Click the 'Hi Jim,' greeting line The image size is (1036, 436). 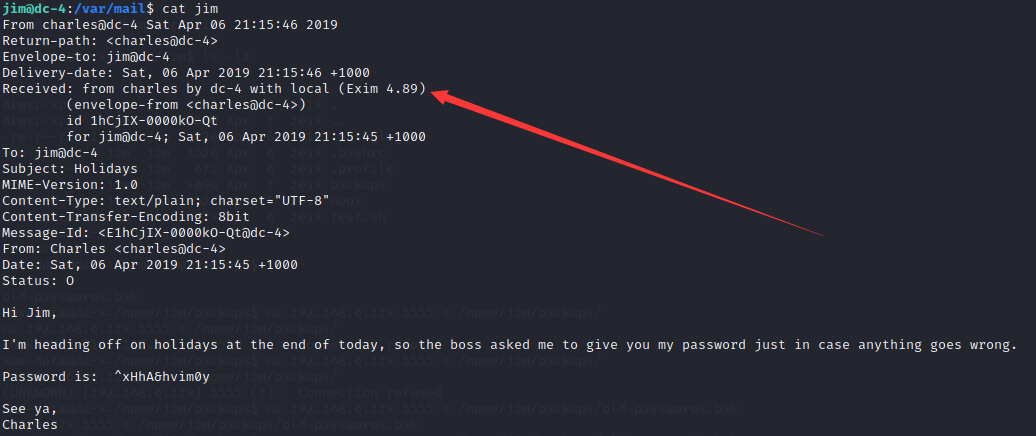click(30, 312)
